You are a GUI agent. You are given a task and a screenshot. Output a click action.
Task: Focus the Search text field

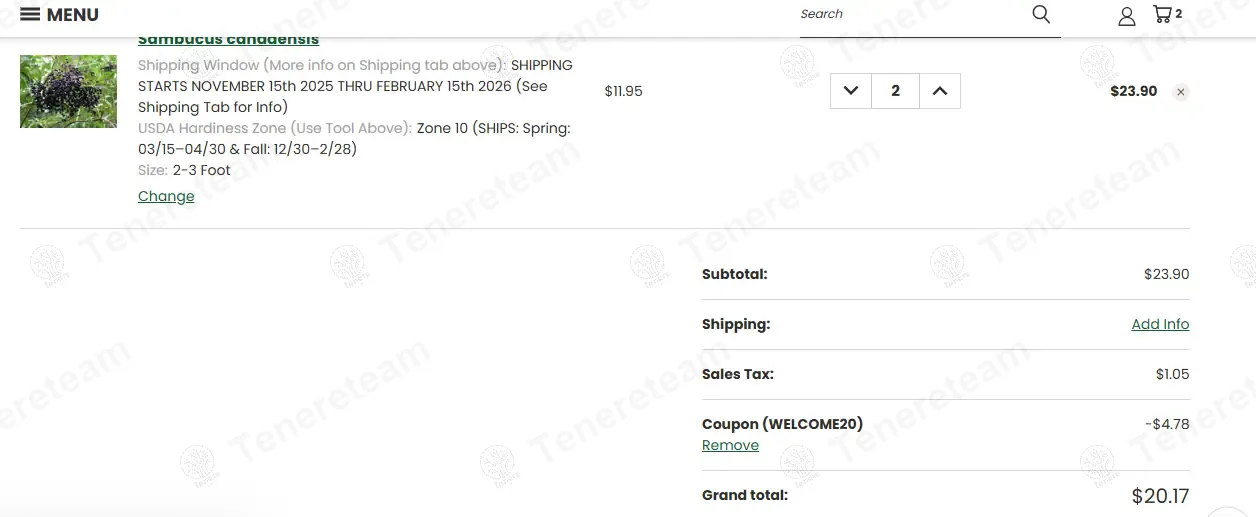tap(910, 14)
